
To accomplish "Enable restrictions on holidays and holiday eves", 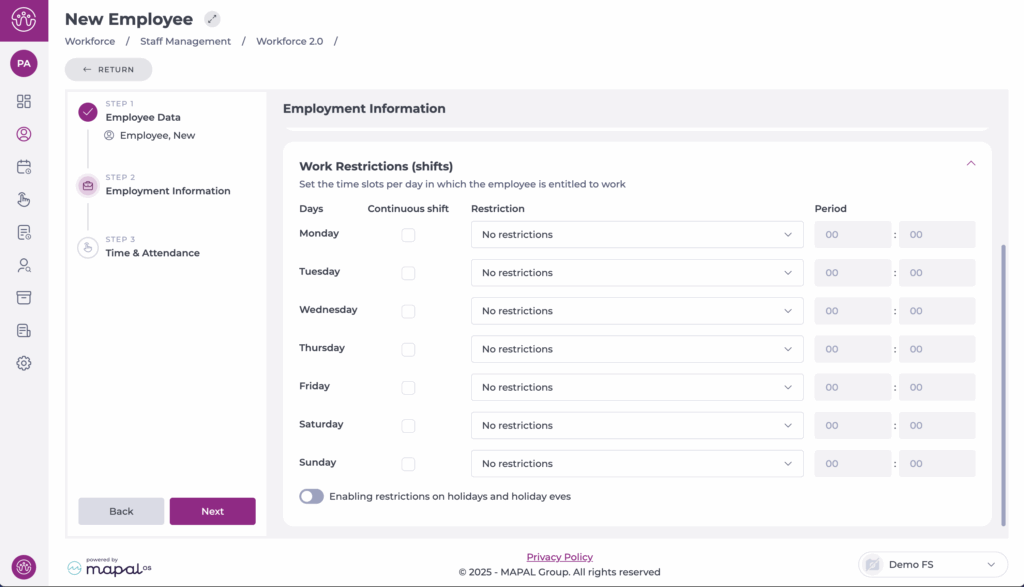I will click(311, 496).
